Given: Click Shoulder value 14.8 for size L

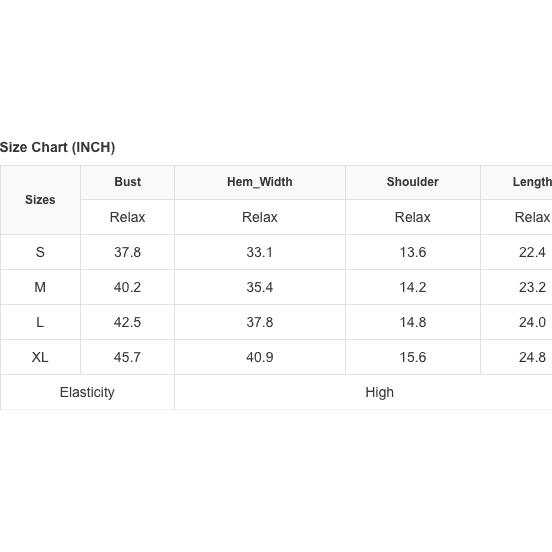Looking at the screenshot, I should 413,322.
